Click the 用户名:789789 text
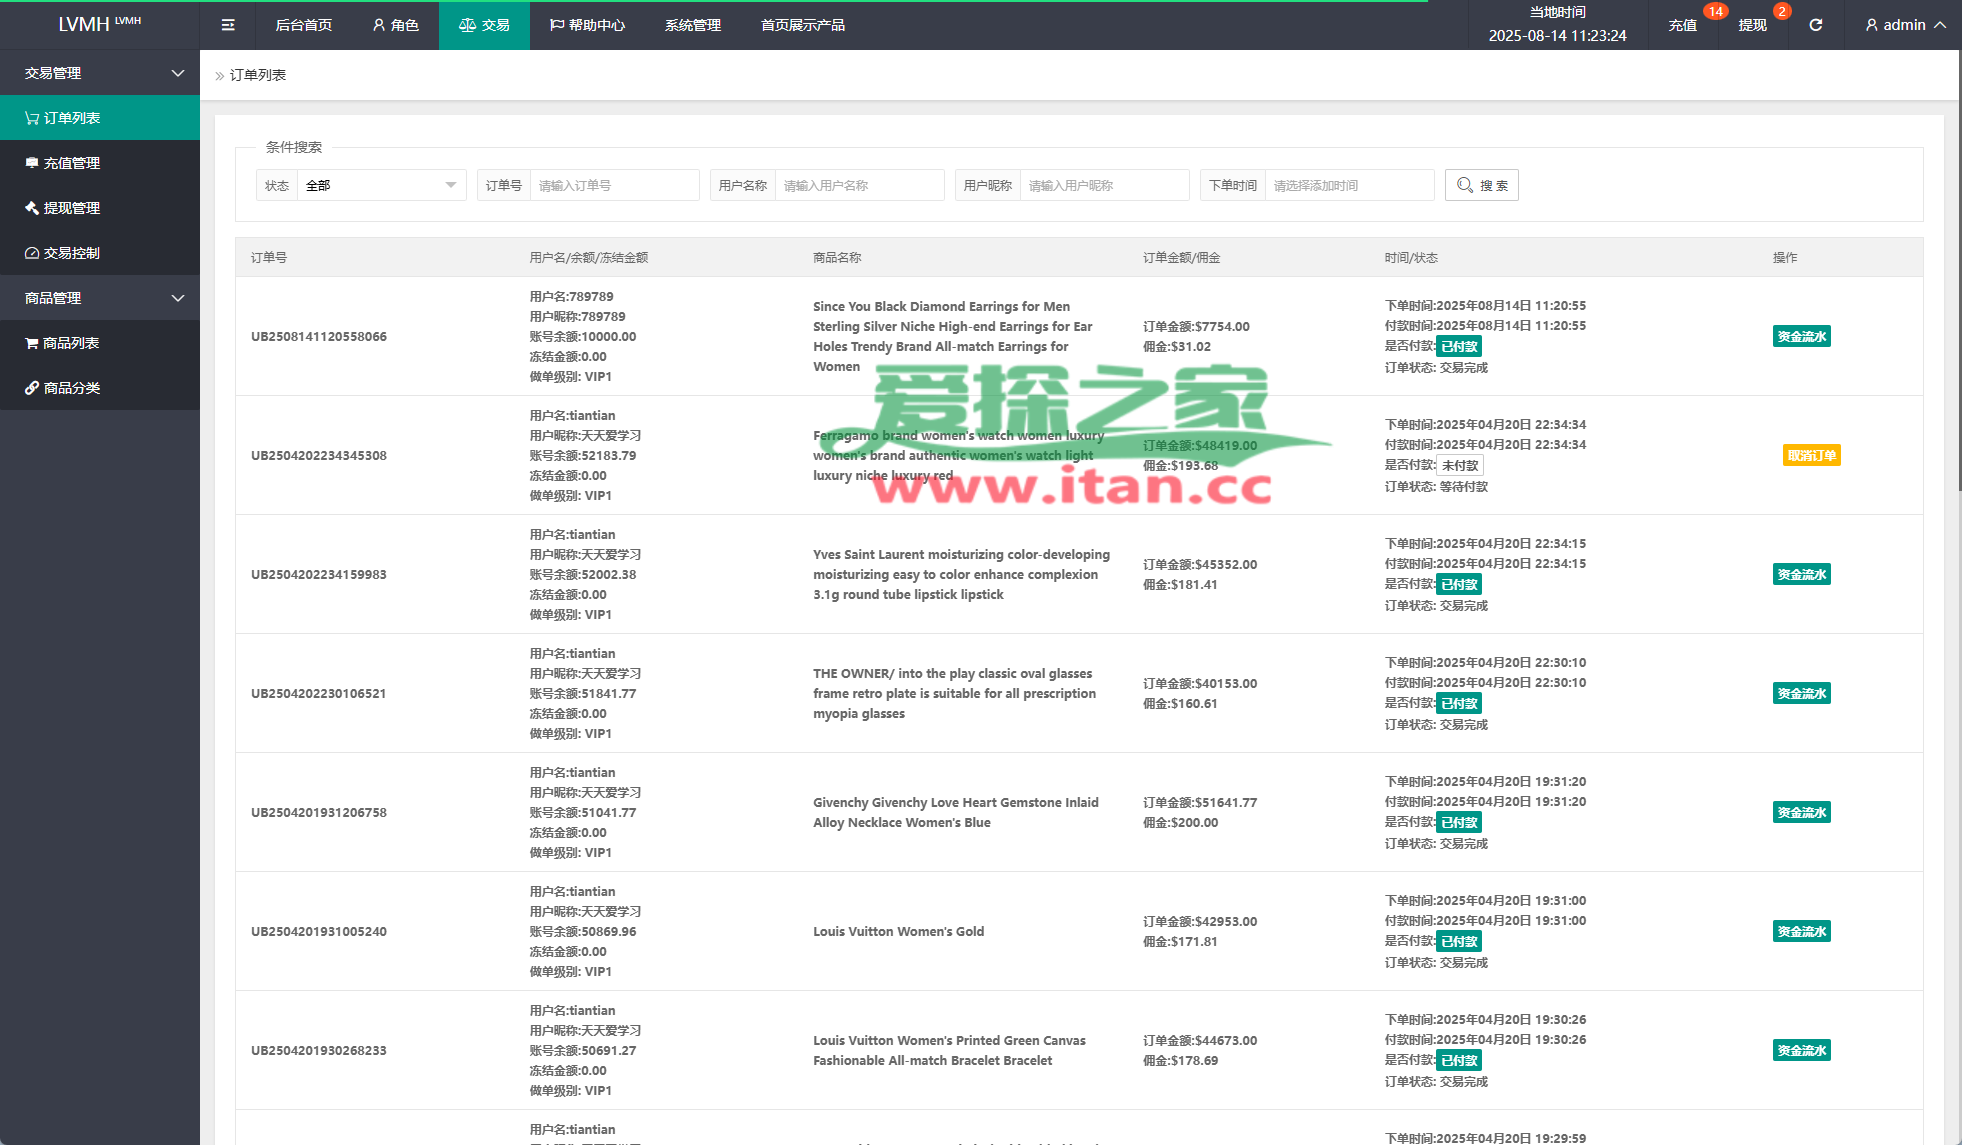This screenshot has width=1962, height=1145. [x=571, y=296]
